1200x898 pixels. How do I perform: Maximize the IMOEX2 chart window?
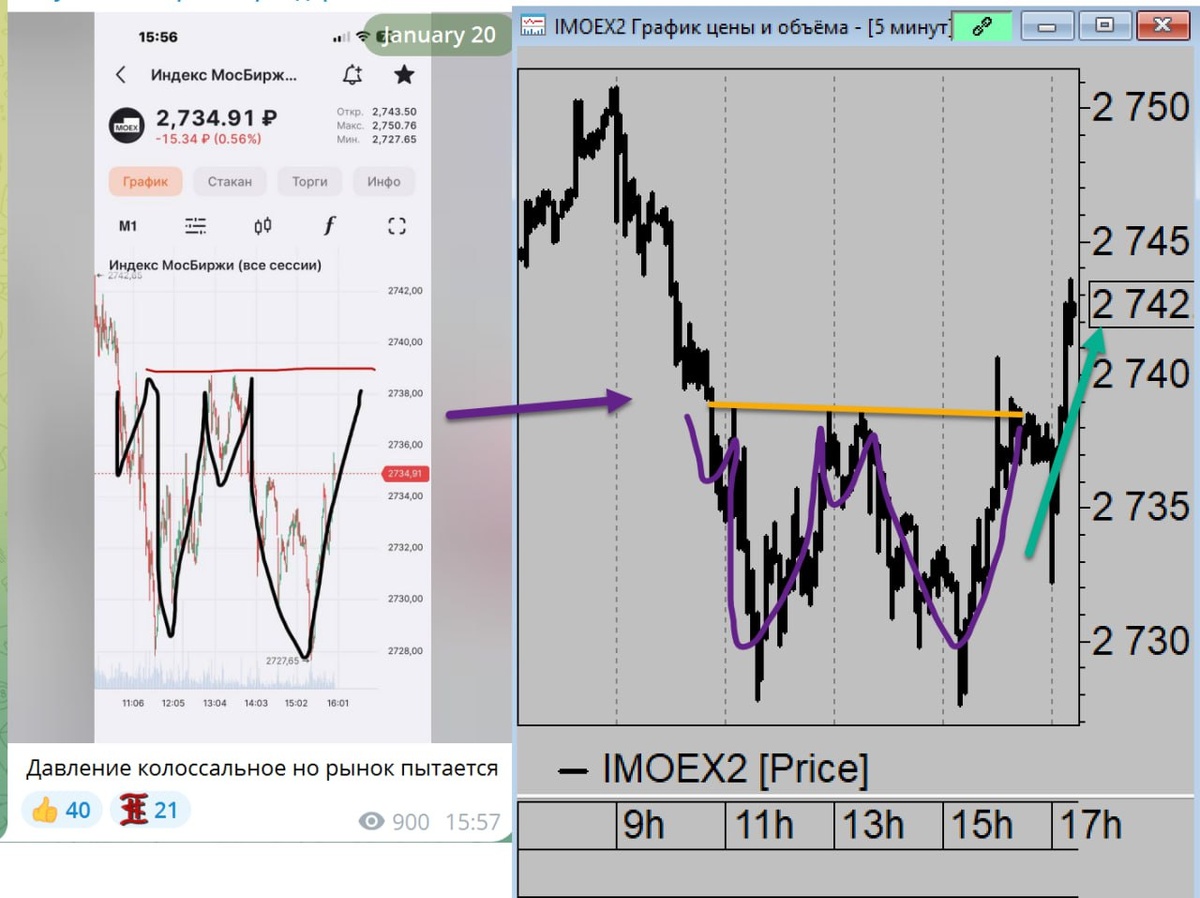pos(1105,26)
